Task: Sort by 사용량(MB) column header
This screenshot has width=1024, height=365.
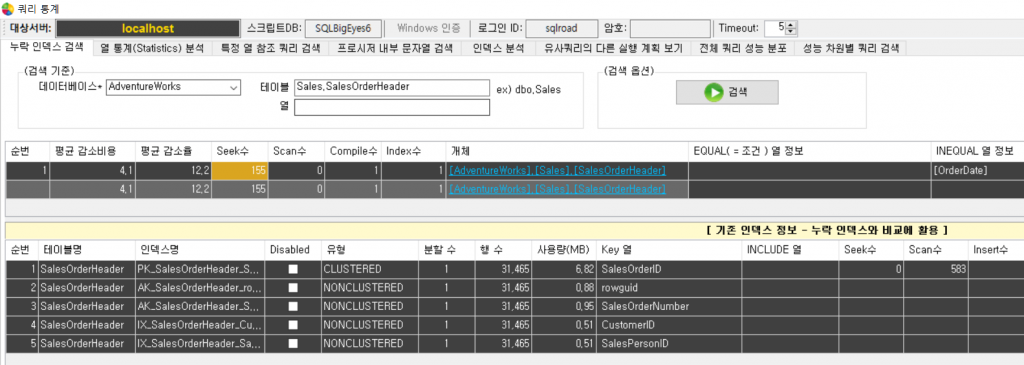Action: (564, 249)
